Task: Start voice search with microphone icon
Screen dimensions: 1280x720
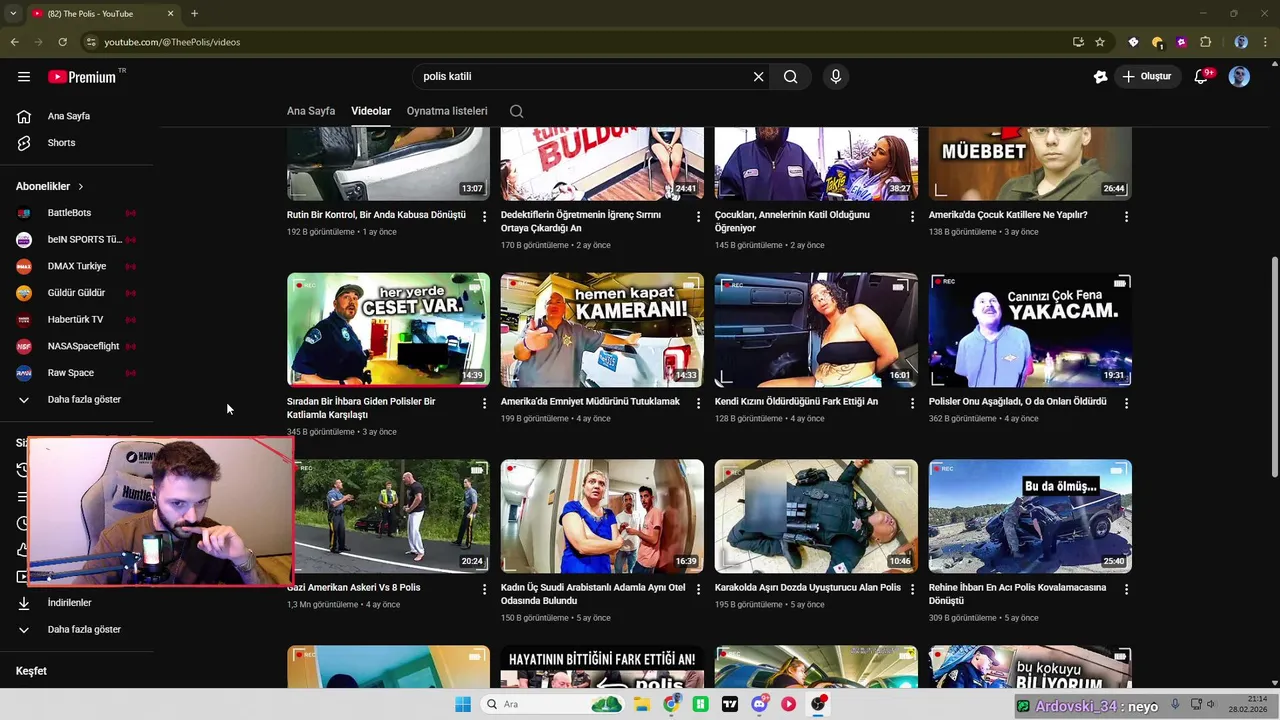Action: coord(836,77)
